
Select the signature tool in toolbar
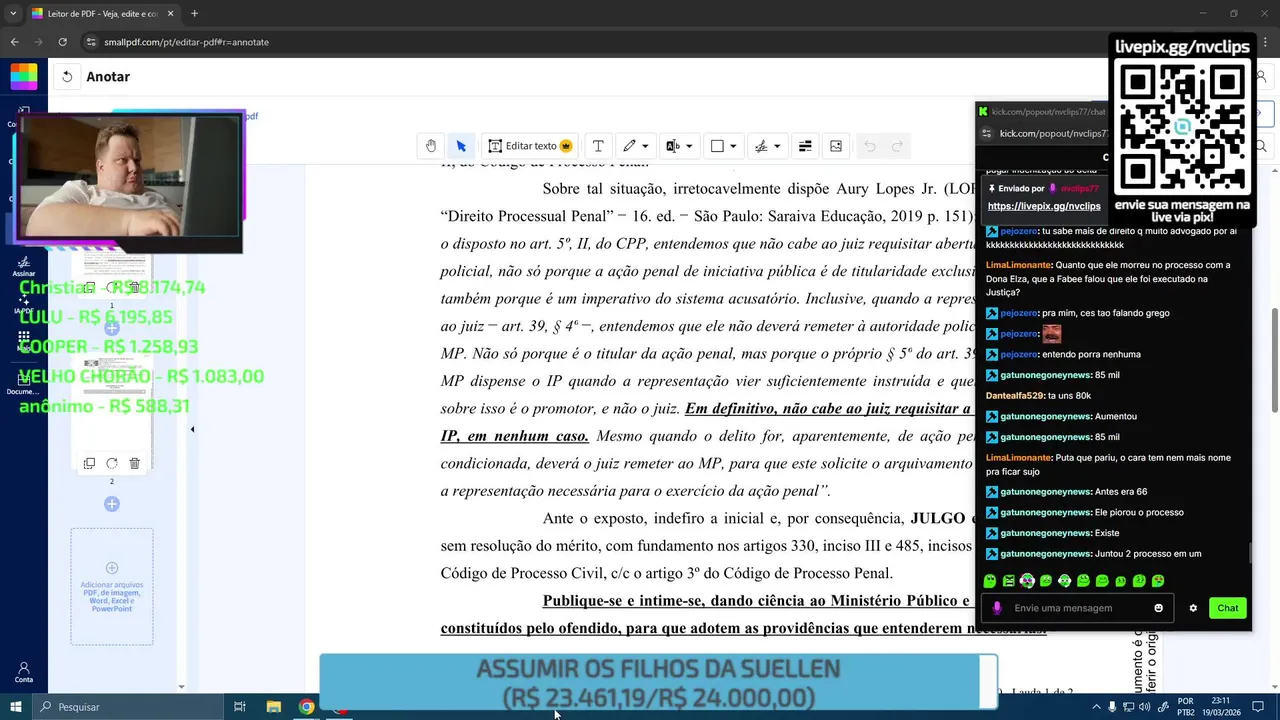click(x=761, y=146)
